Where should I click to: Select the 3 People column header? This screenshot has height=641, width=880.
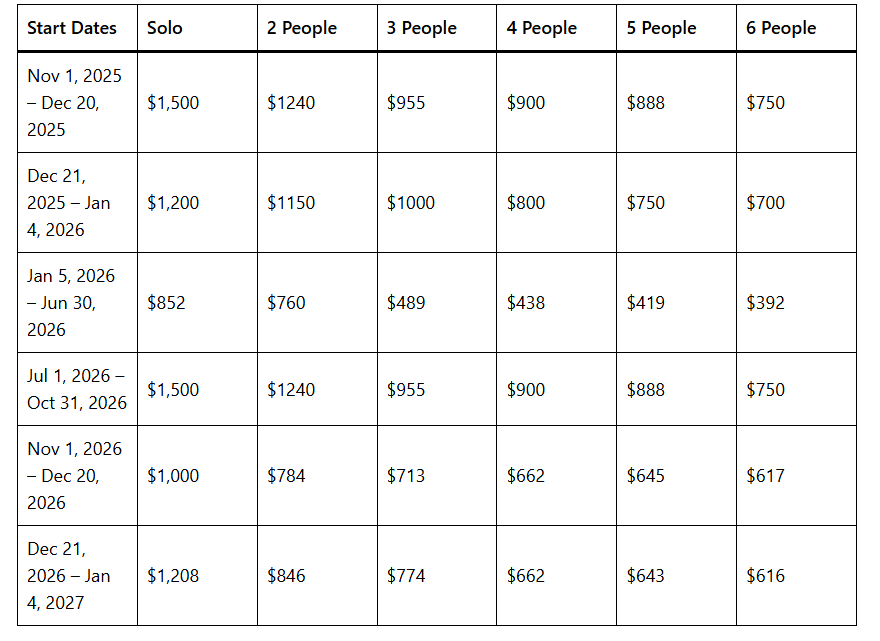click(422, 28)
